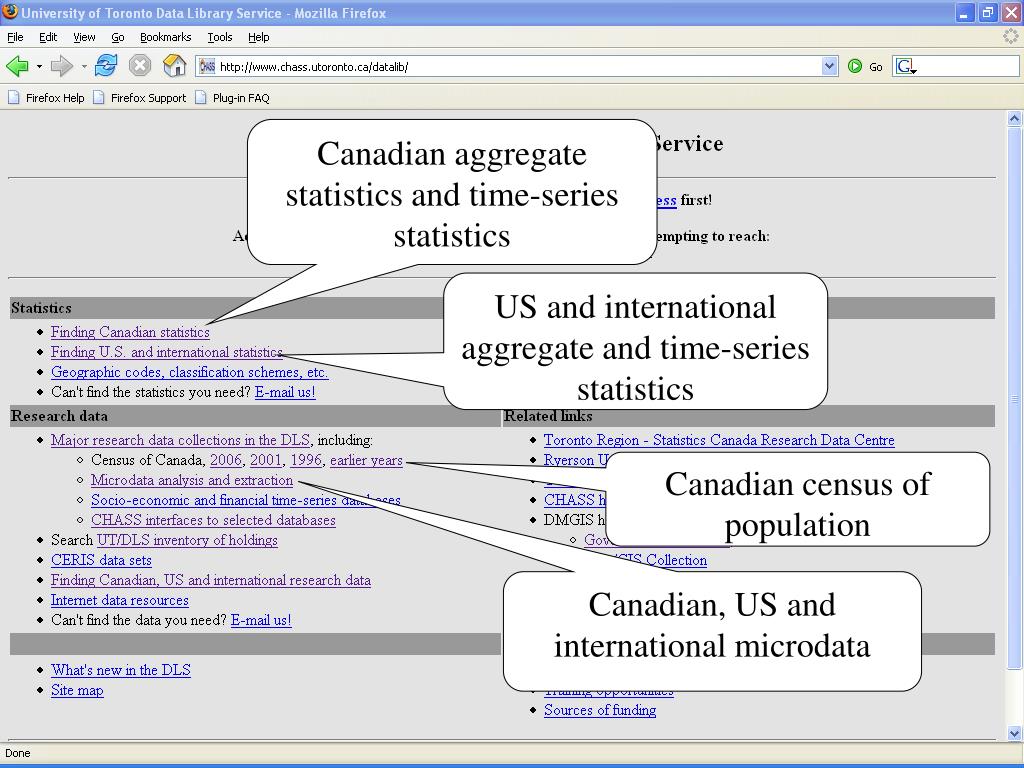Image resolution: width=1024 pixels, height=768 pixels.
Task: Click the scrollbar down arrow
Action: coord(1014,733)
